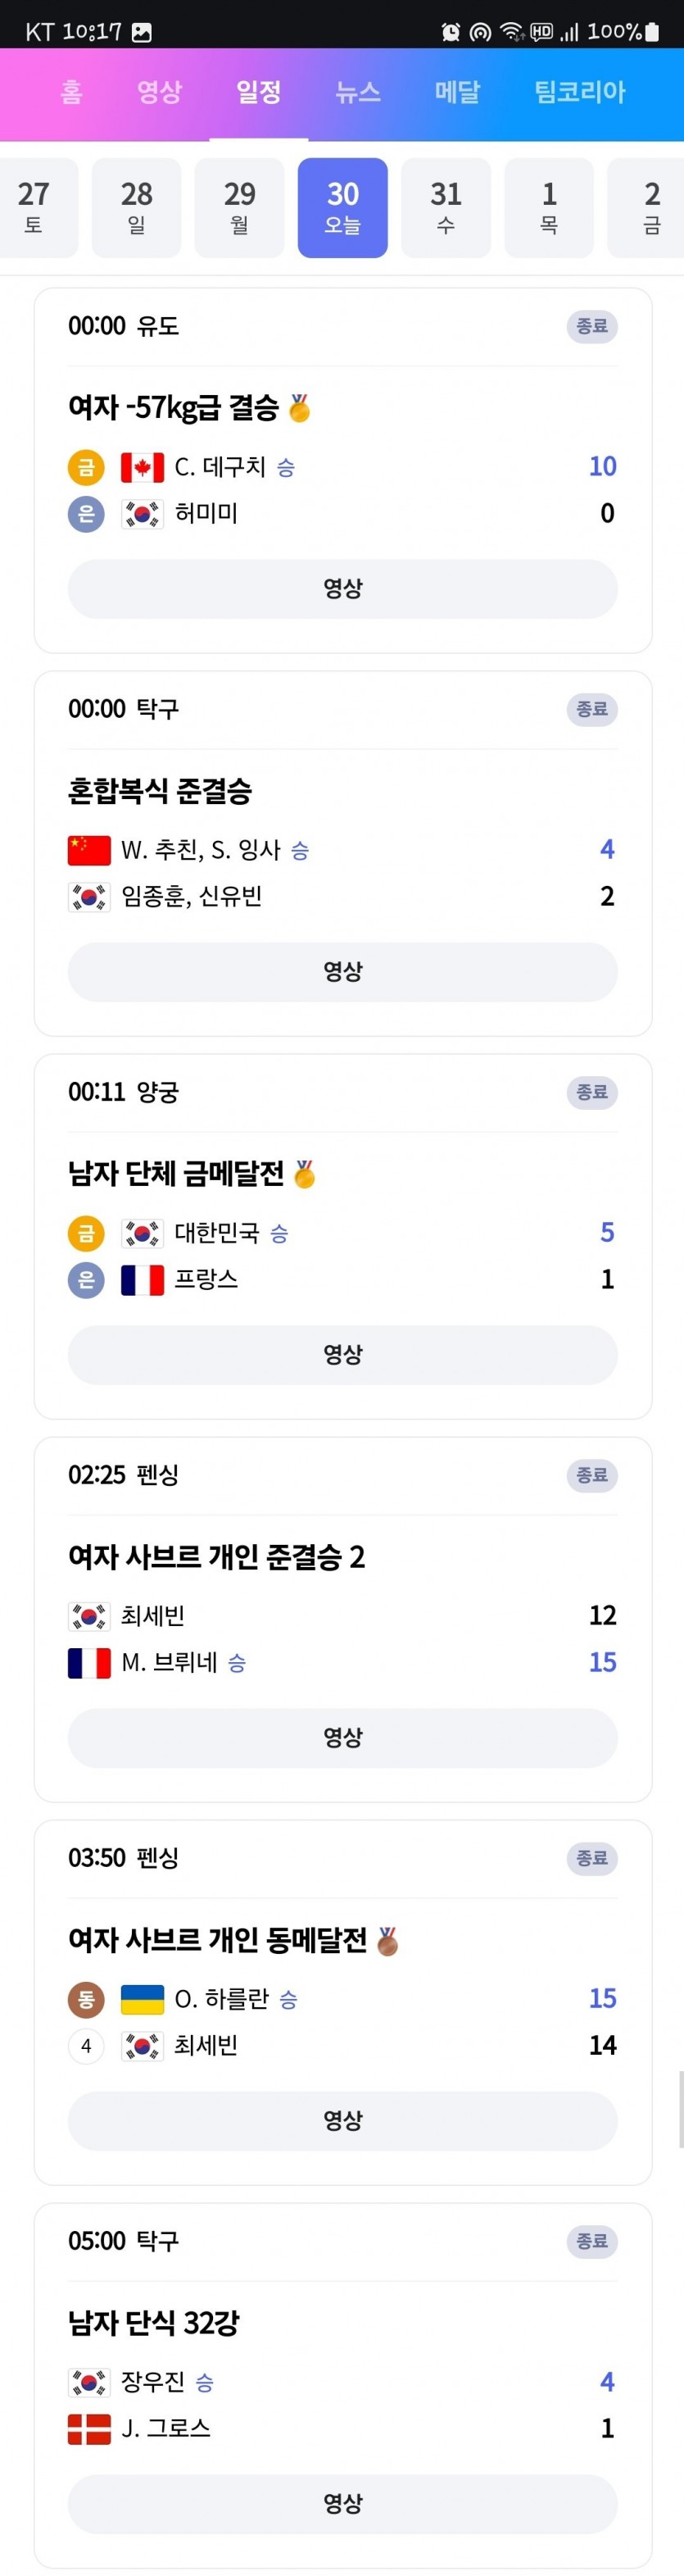The image size is (684, 2576).
Task: Tap the gold 금 badge beside 대한민국
Action: point(86,1233)
